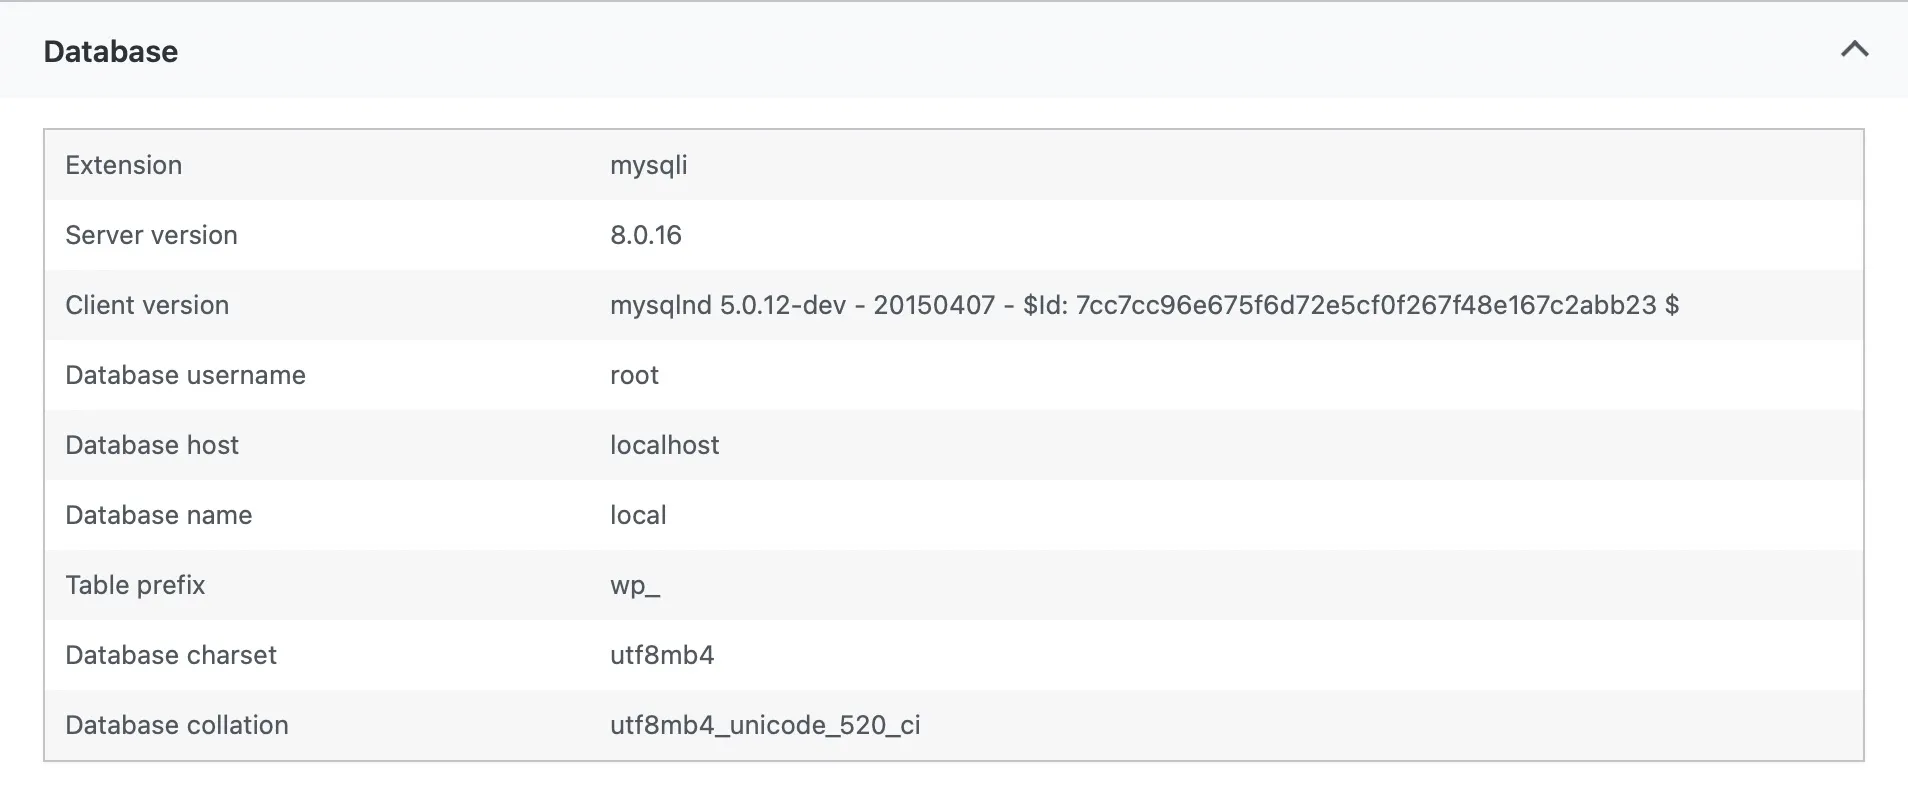Select the Database username label
The width and height of the screenshot is (1908, 790).
(x=186, y=375)
